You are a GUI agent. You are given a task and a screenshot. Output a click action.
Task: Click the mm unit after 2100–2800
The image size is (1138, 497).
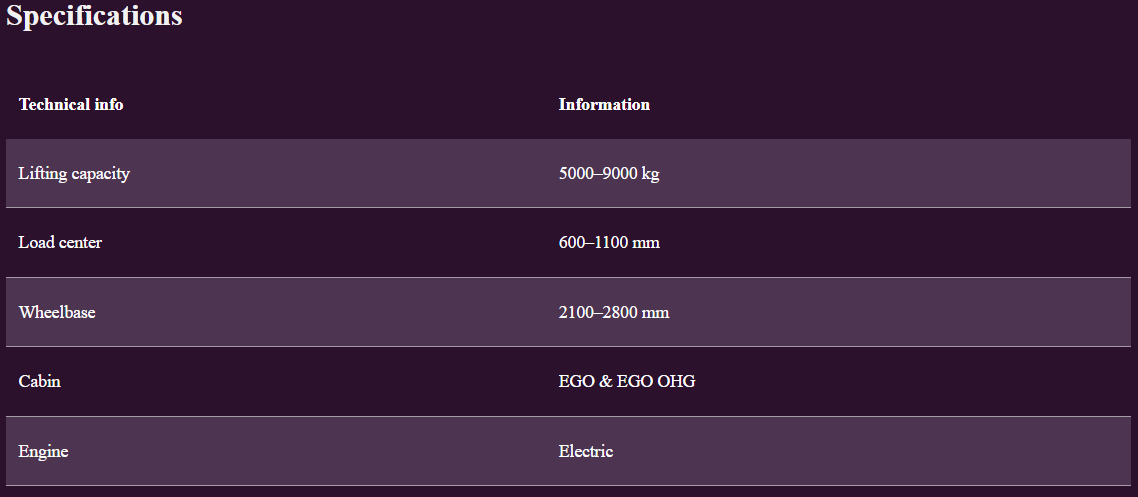(x=655, y=313)
